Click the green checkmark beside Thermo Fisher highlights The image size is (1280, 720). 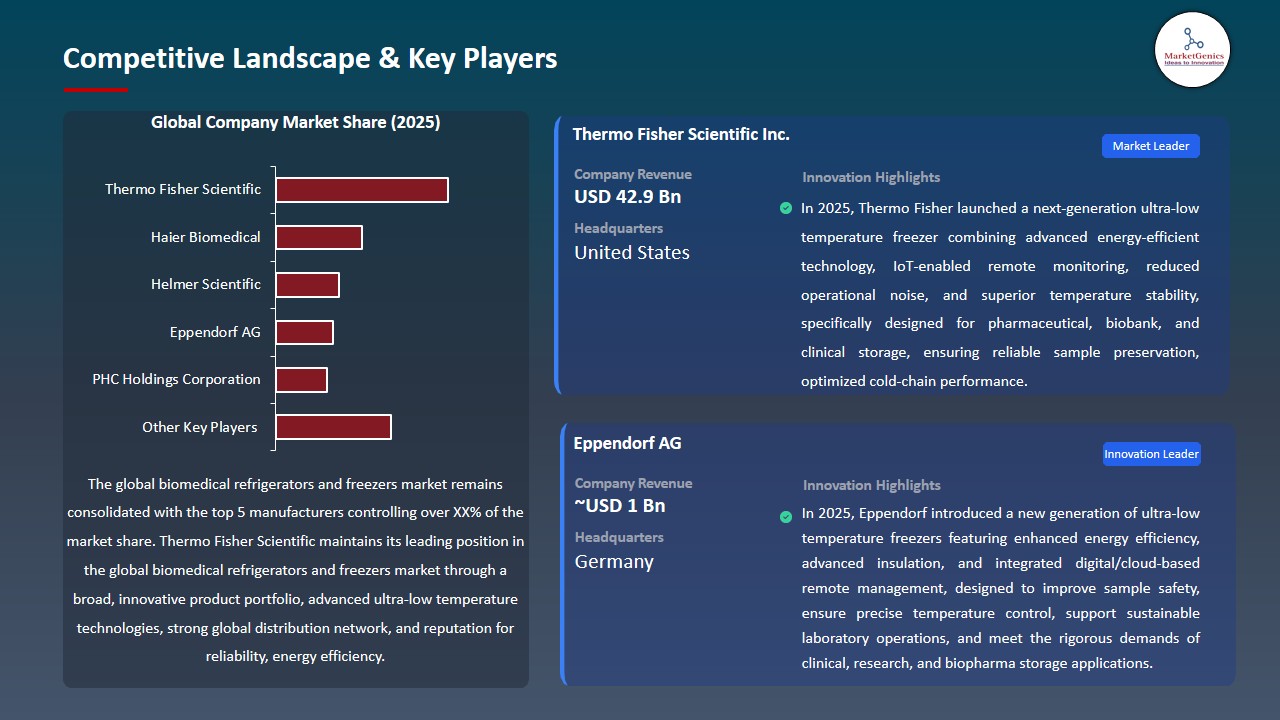coord(786,208)
